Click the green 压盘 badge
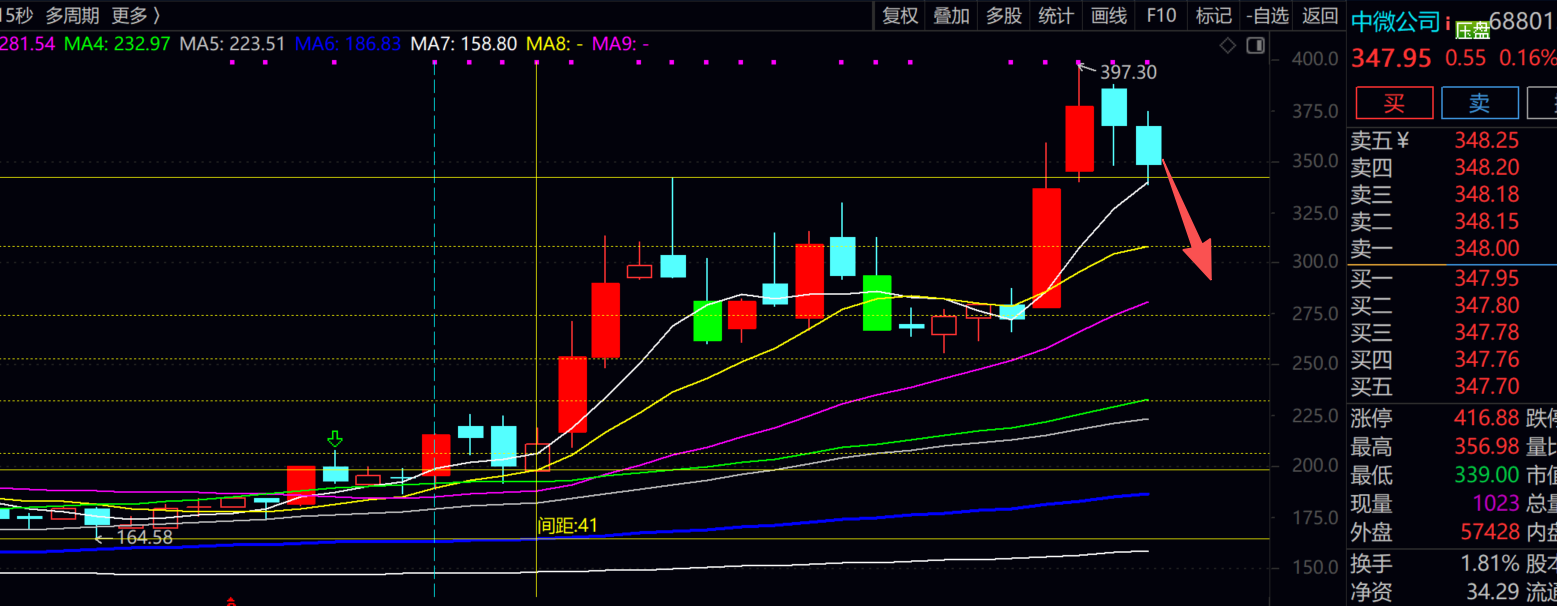1557x606 pixels. click(1472, 30)
